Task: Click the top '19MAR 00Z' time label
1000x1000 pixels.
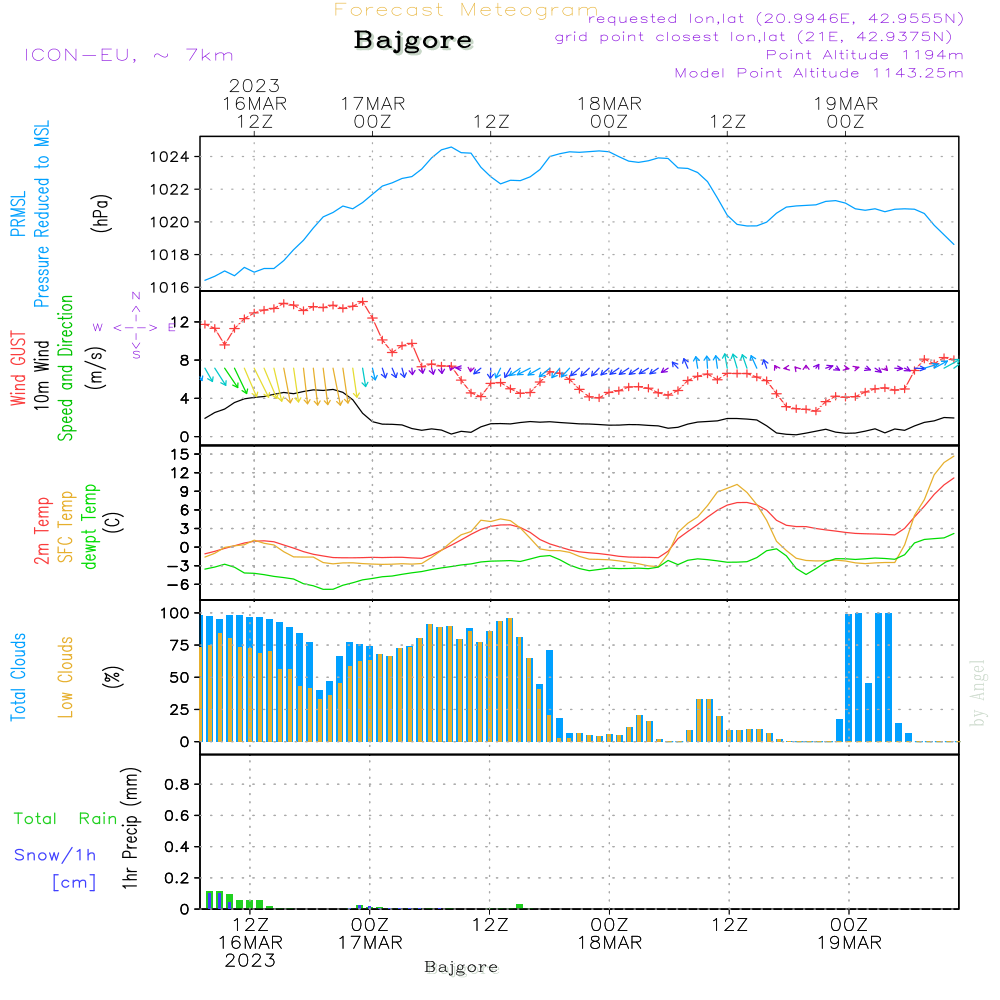Action: tap(846, 113)
